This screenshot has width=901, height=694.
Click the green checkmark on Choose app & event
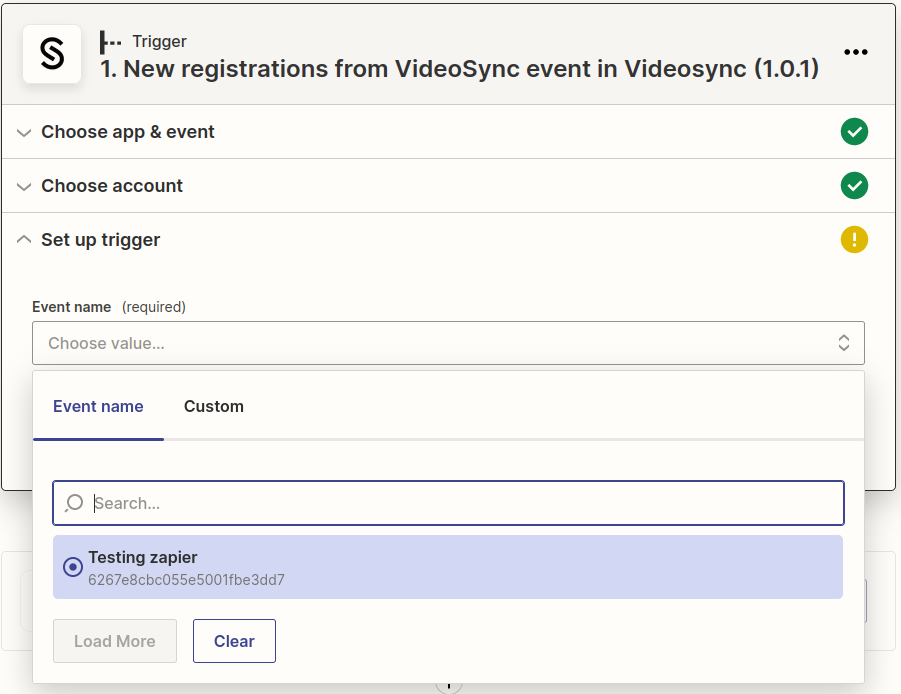pos(855,131)
